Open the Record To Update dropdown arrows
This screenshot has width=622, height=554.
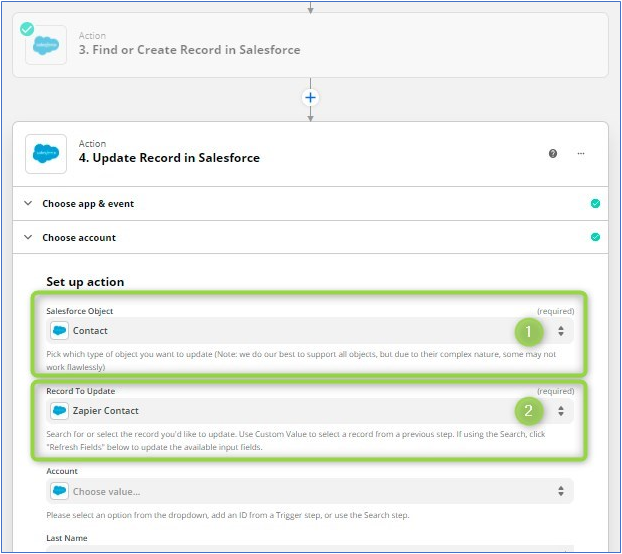pos(561,410)
